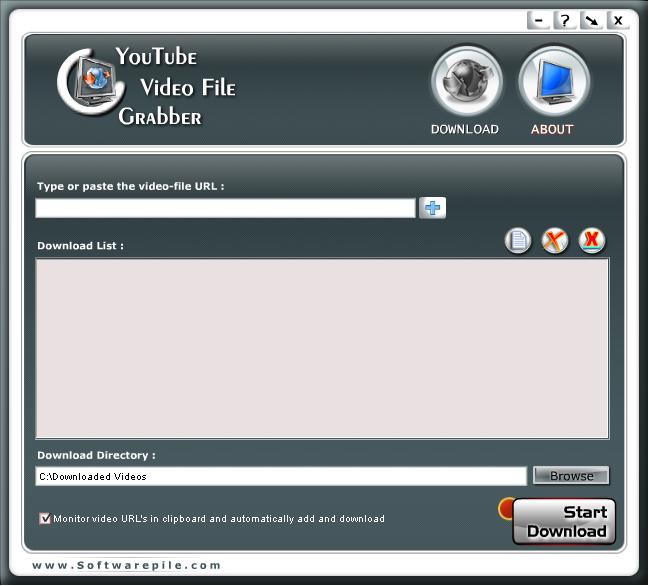
Task: Minimize the window with the dash button
Action: click(x=538, y=20)
